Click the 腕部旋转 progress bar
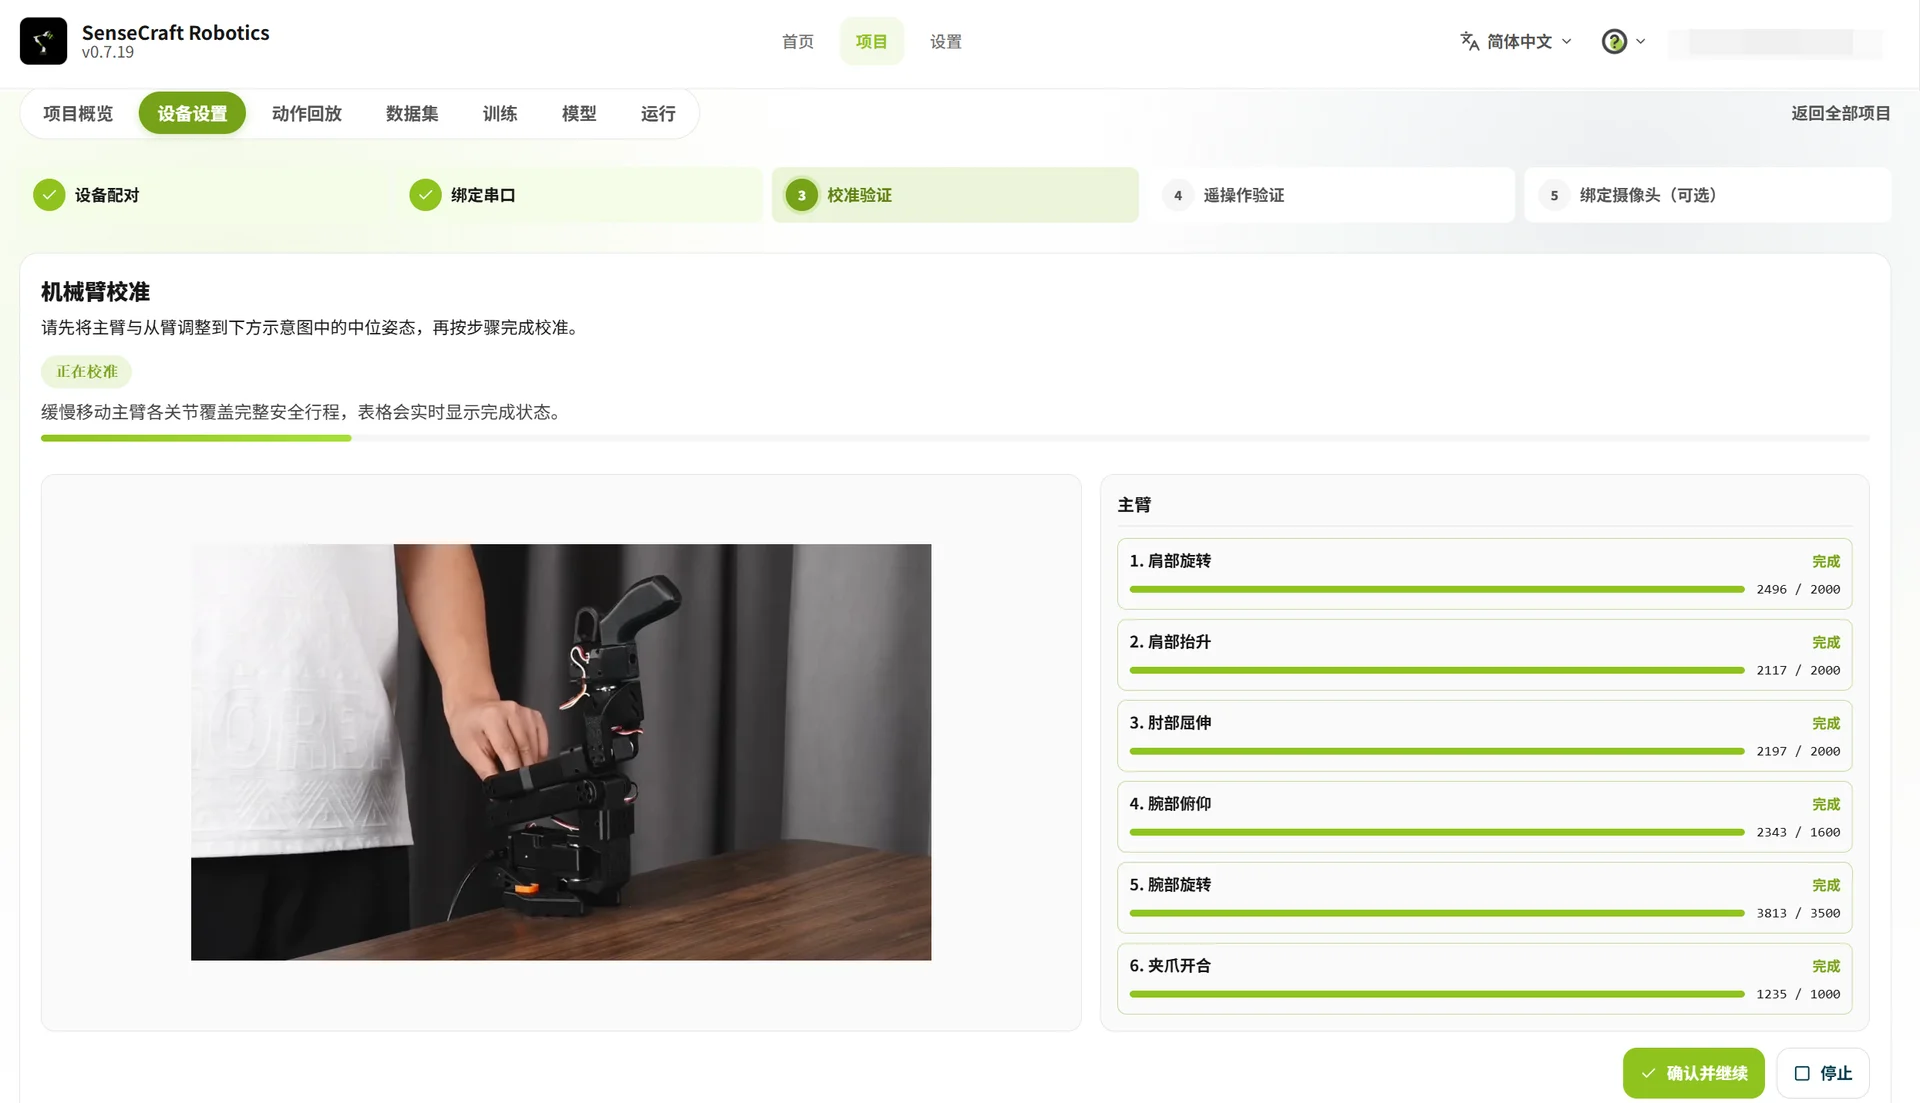 coord(1436,913)
